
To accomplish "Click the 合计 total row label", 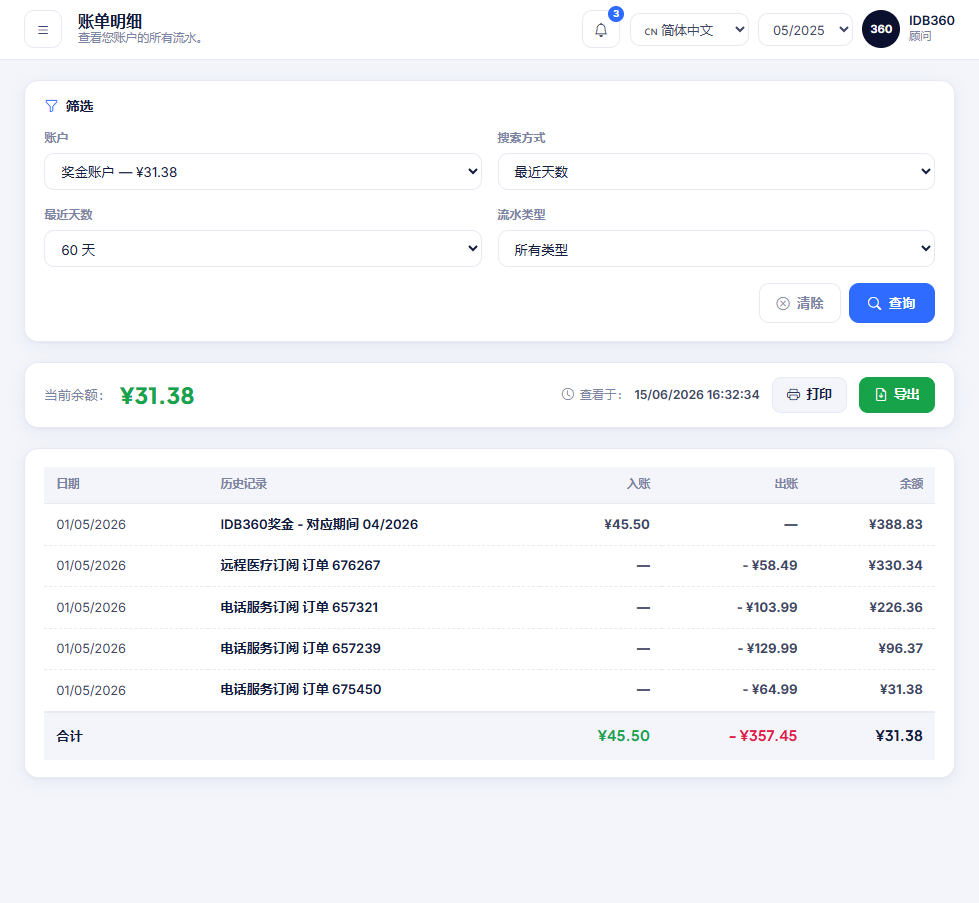I will [x=69, y=736].
